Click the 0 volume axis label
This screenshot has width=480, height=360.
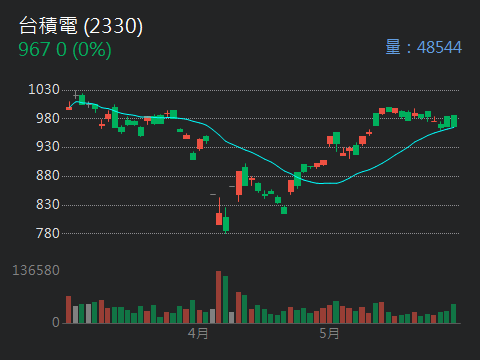coord(56,322)
